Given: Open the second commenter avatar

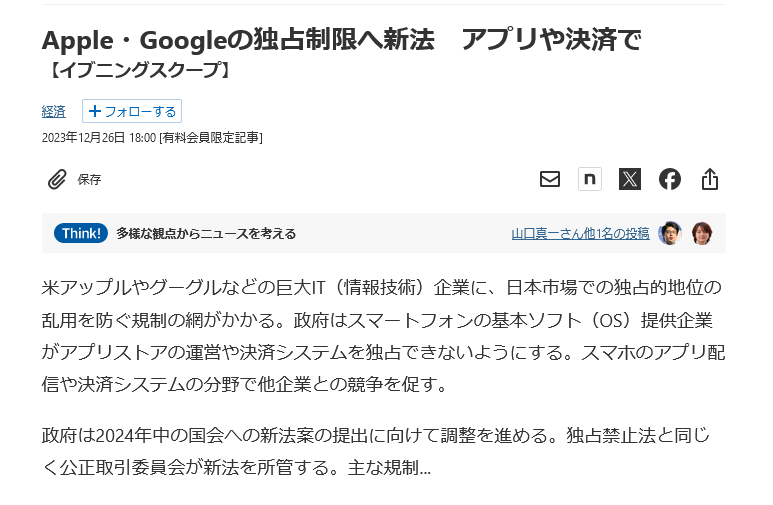Looking at the screenshot, I should (x=702, y=233).
